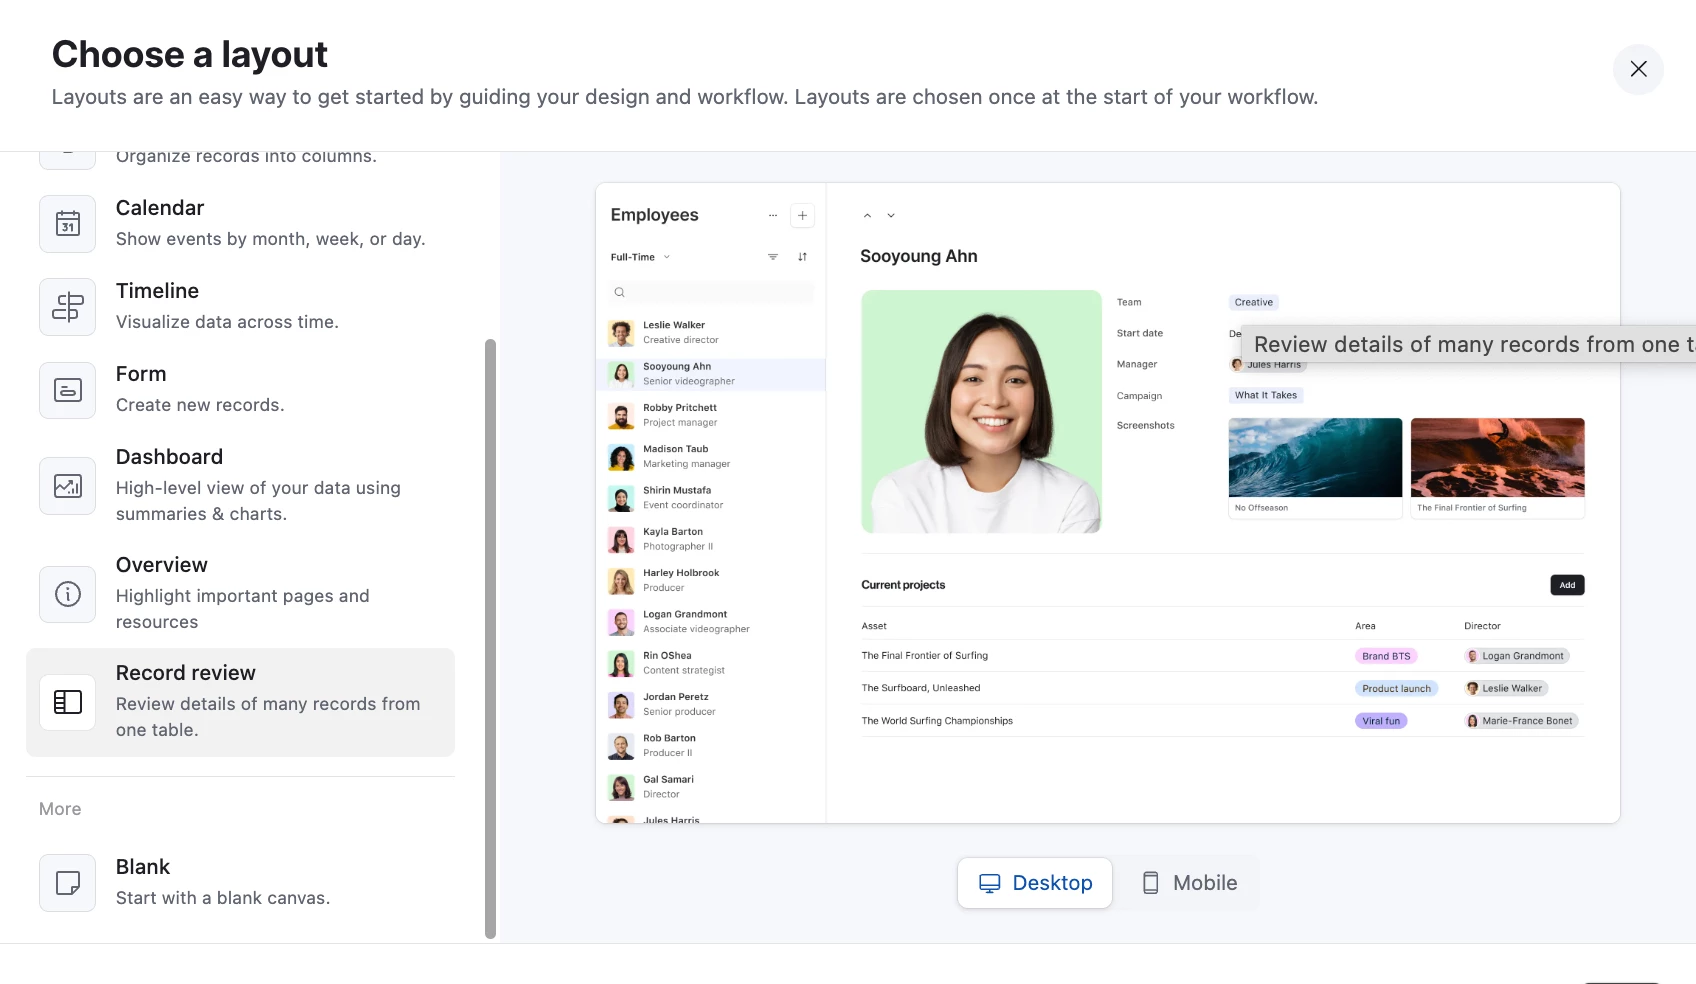Viewport: 1696px width, 984px height.
Task: Open the three-dot menu next to Employees
Action: click(773, 215)
